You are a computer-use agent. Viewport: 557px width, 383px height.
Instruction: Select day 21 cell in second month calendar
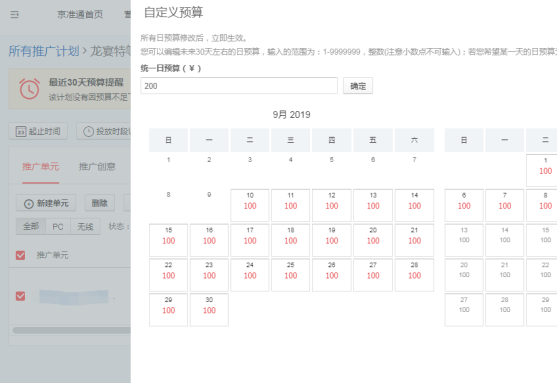click(505, 275)
